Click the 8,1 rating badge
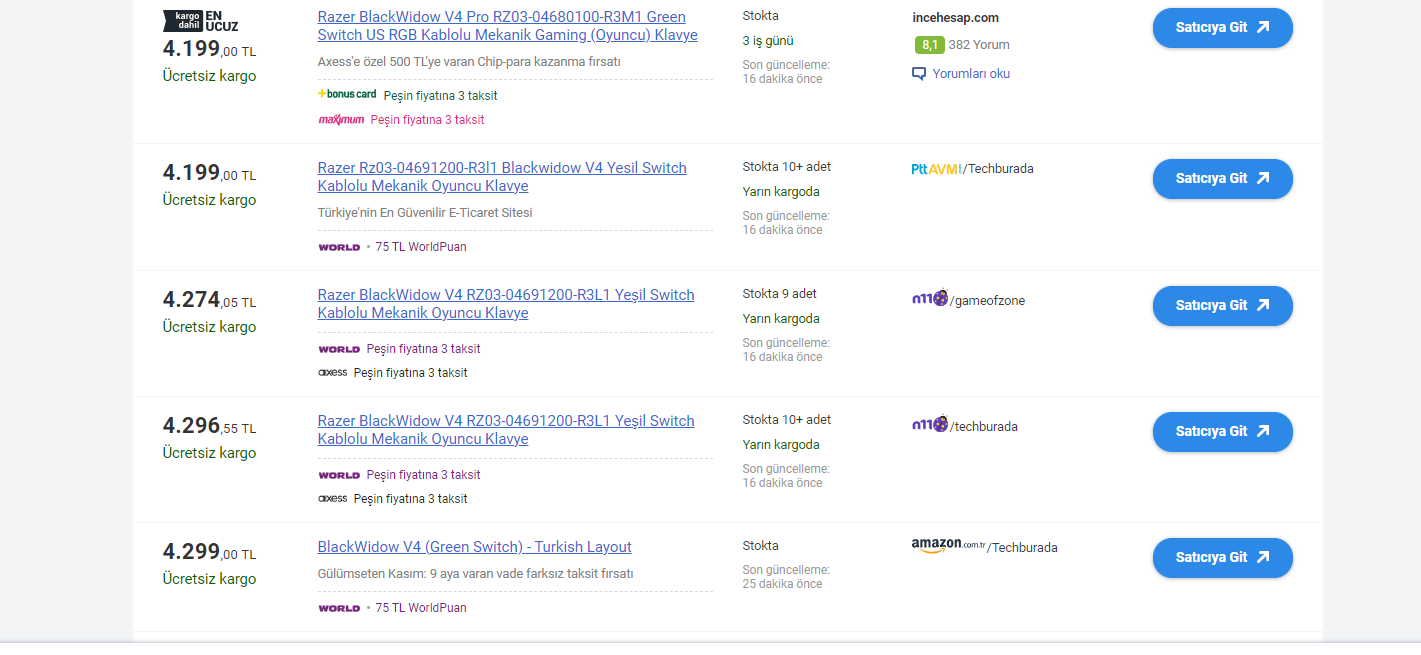1421x655 pixels. [x=929, y=45]
